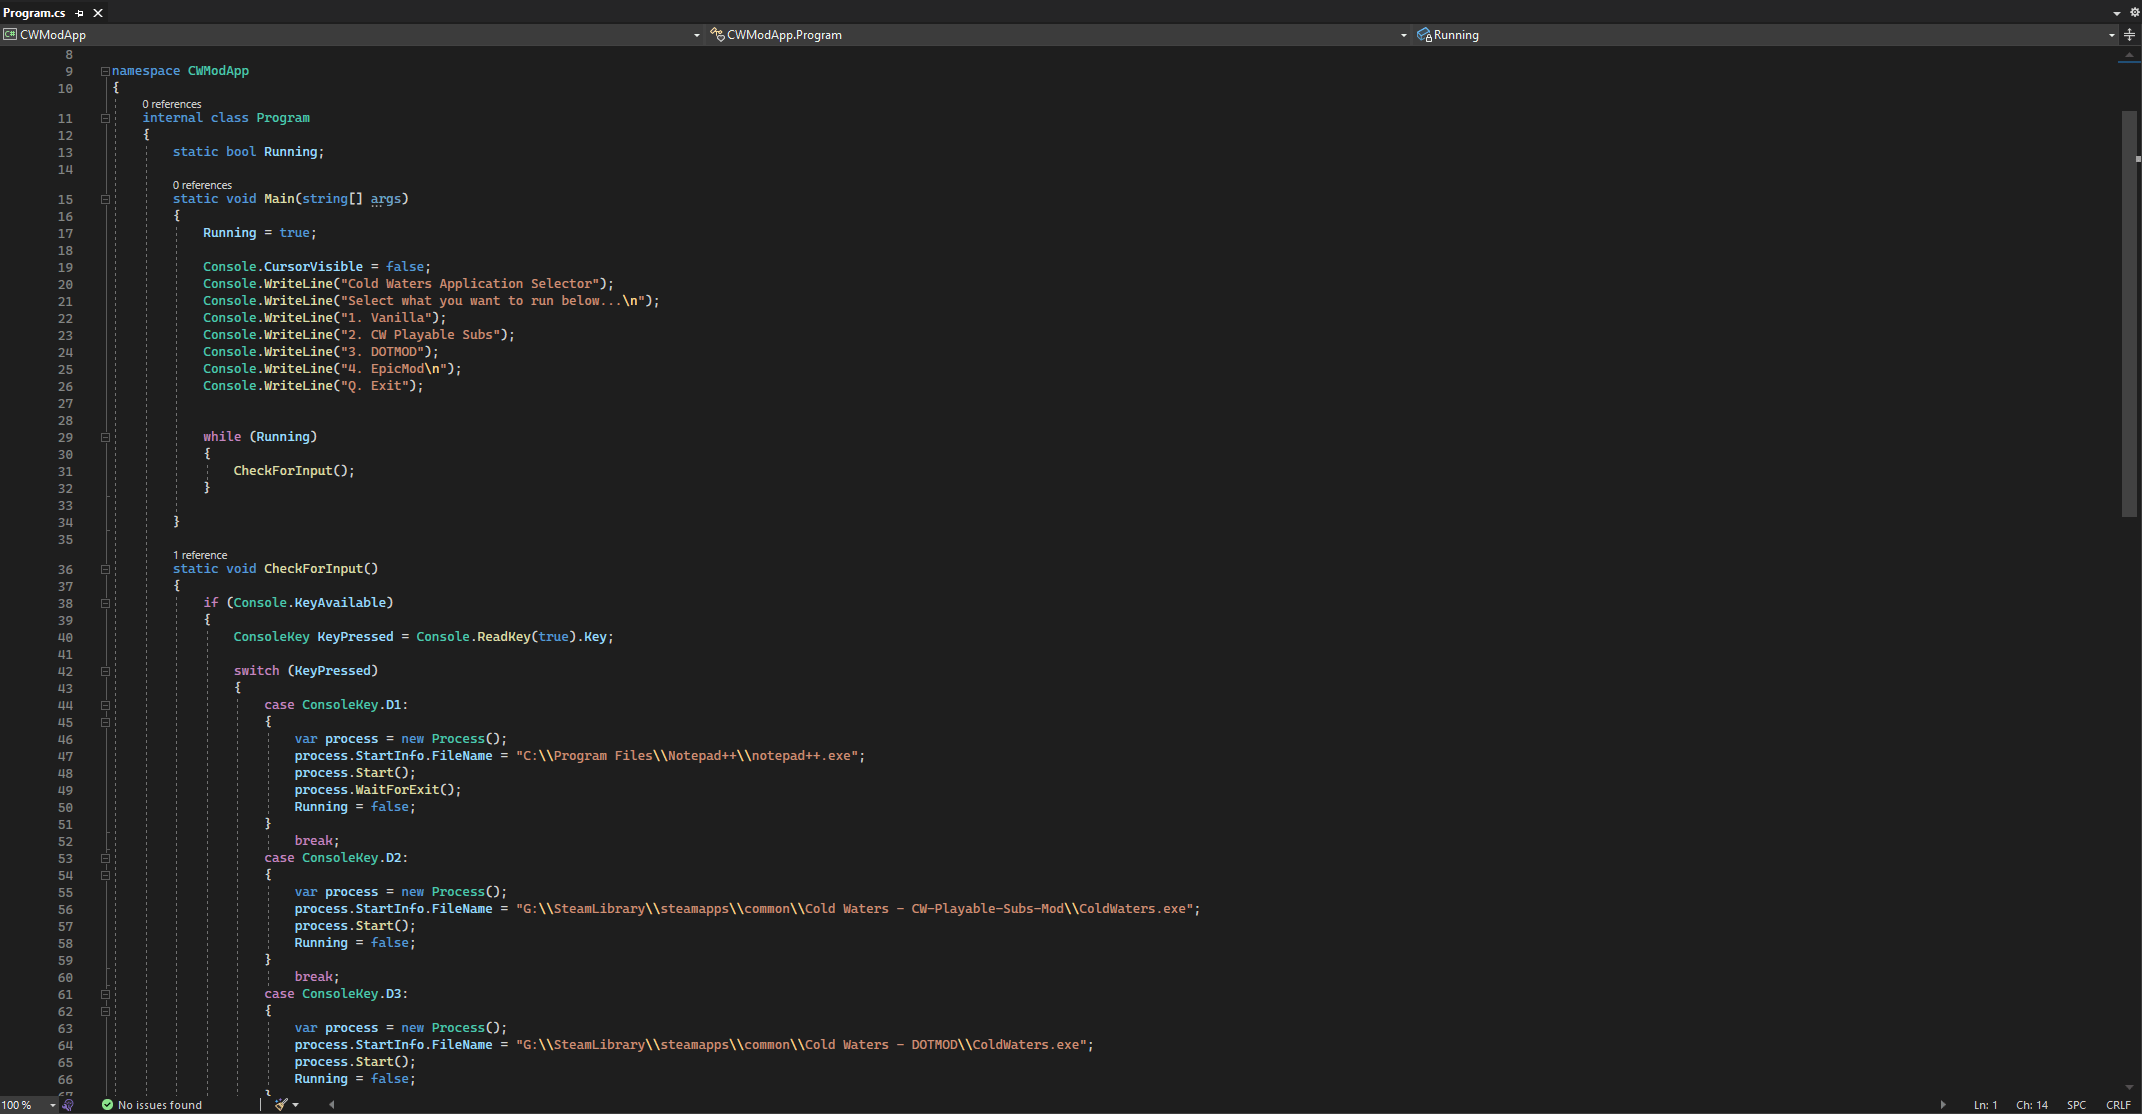Screen dimensions: 2142x1114
Task: Open the CWModApp project dropdown
Action: pos(697,35)
